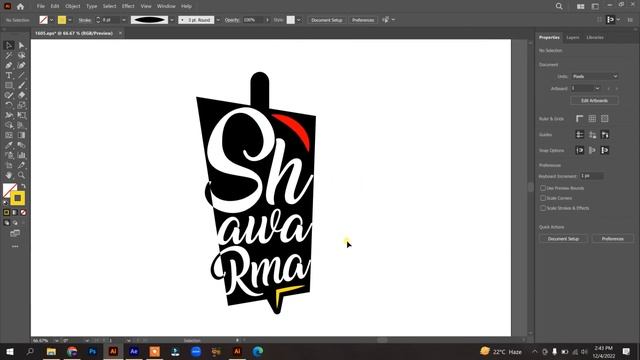
Task: Select the Direct Selection tool
Action: [x=21, y=45]
